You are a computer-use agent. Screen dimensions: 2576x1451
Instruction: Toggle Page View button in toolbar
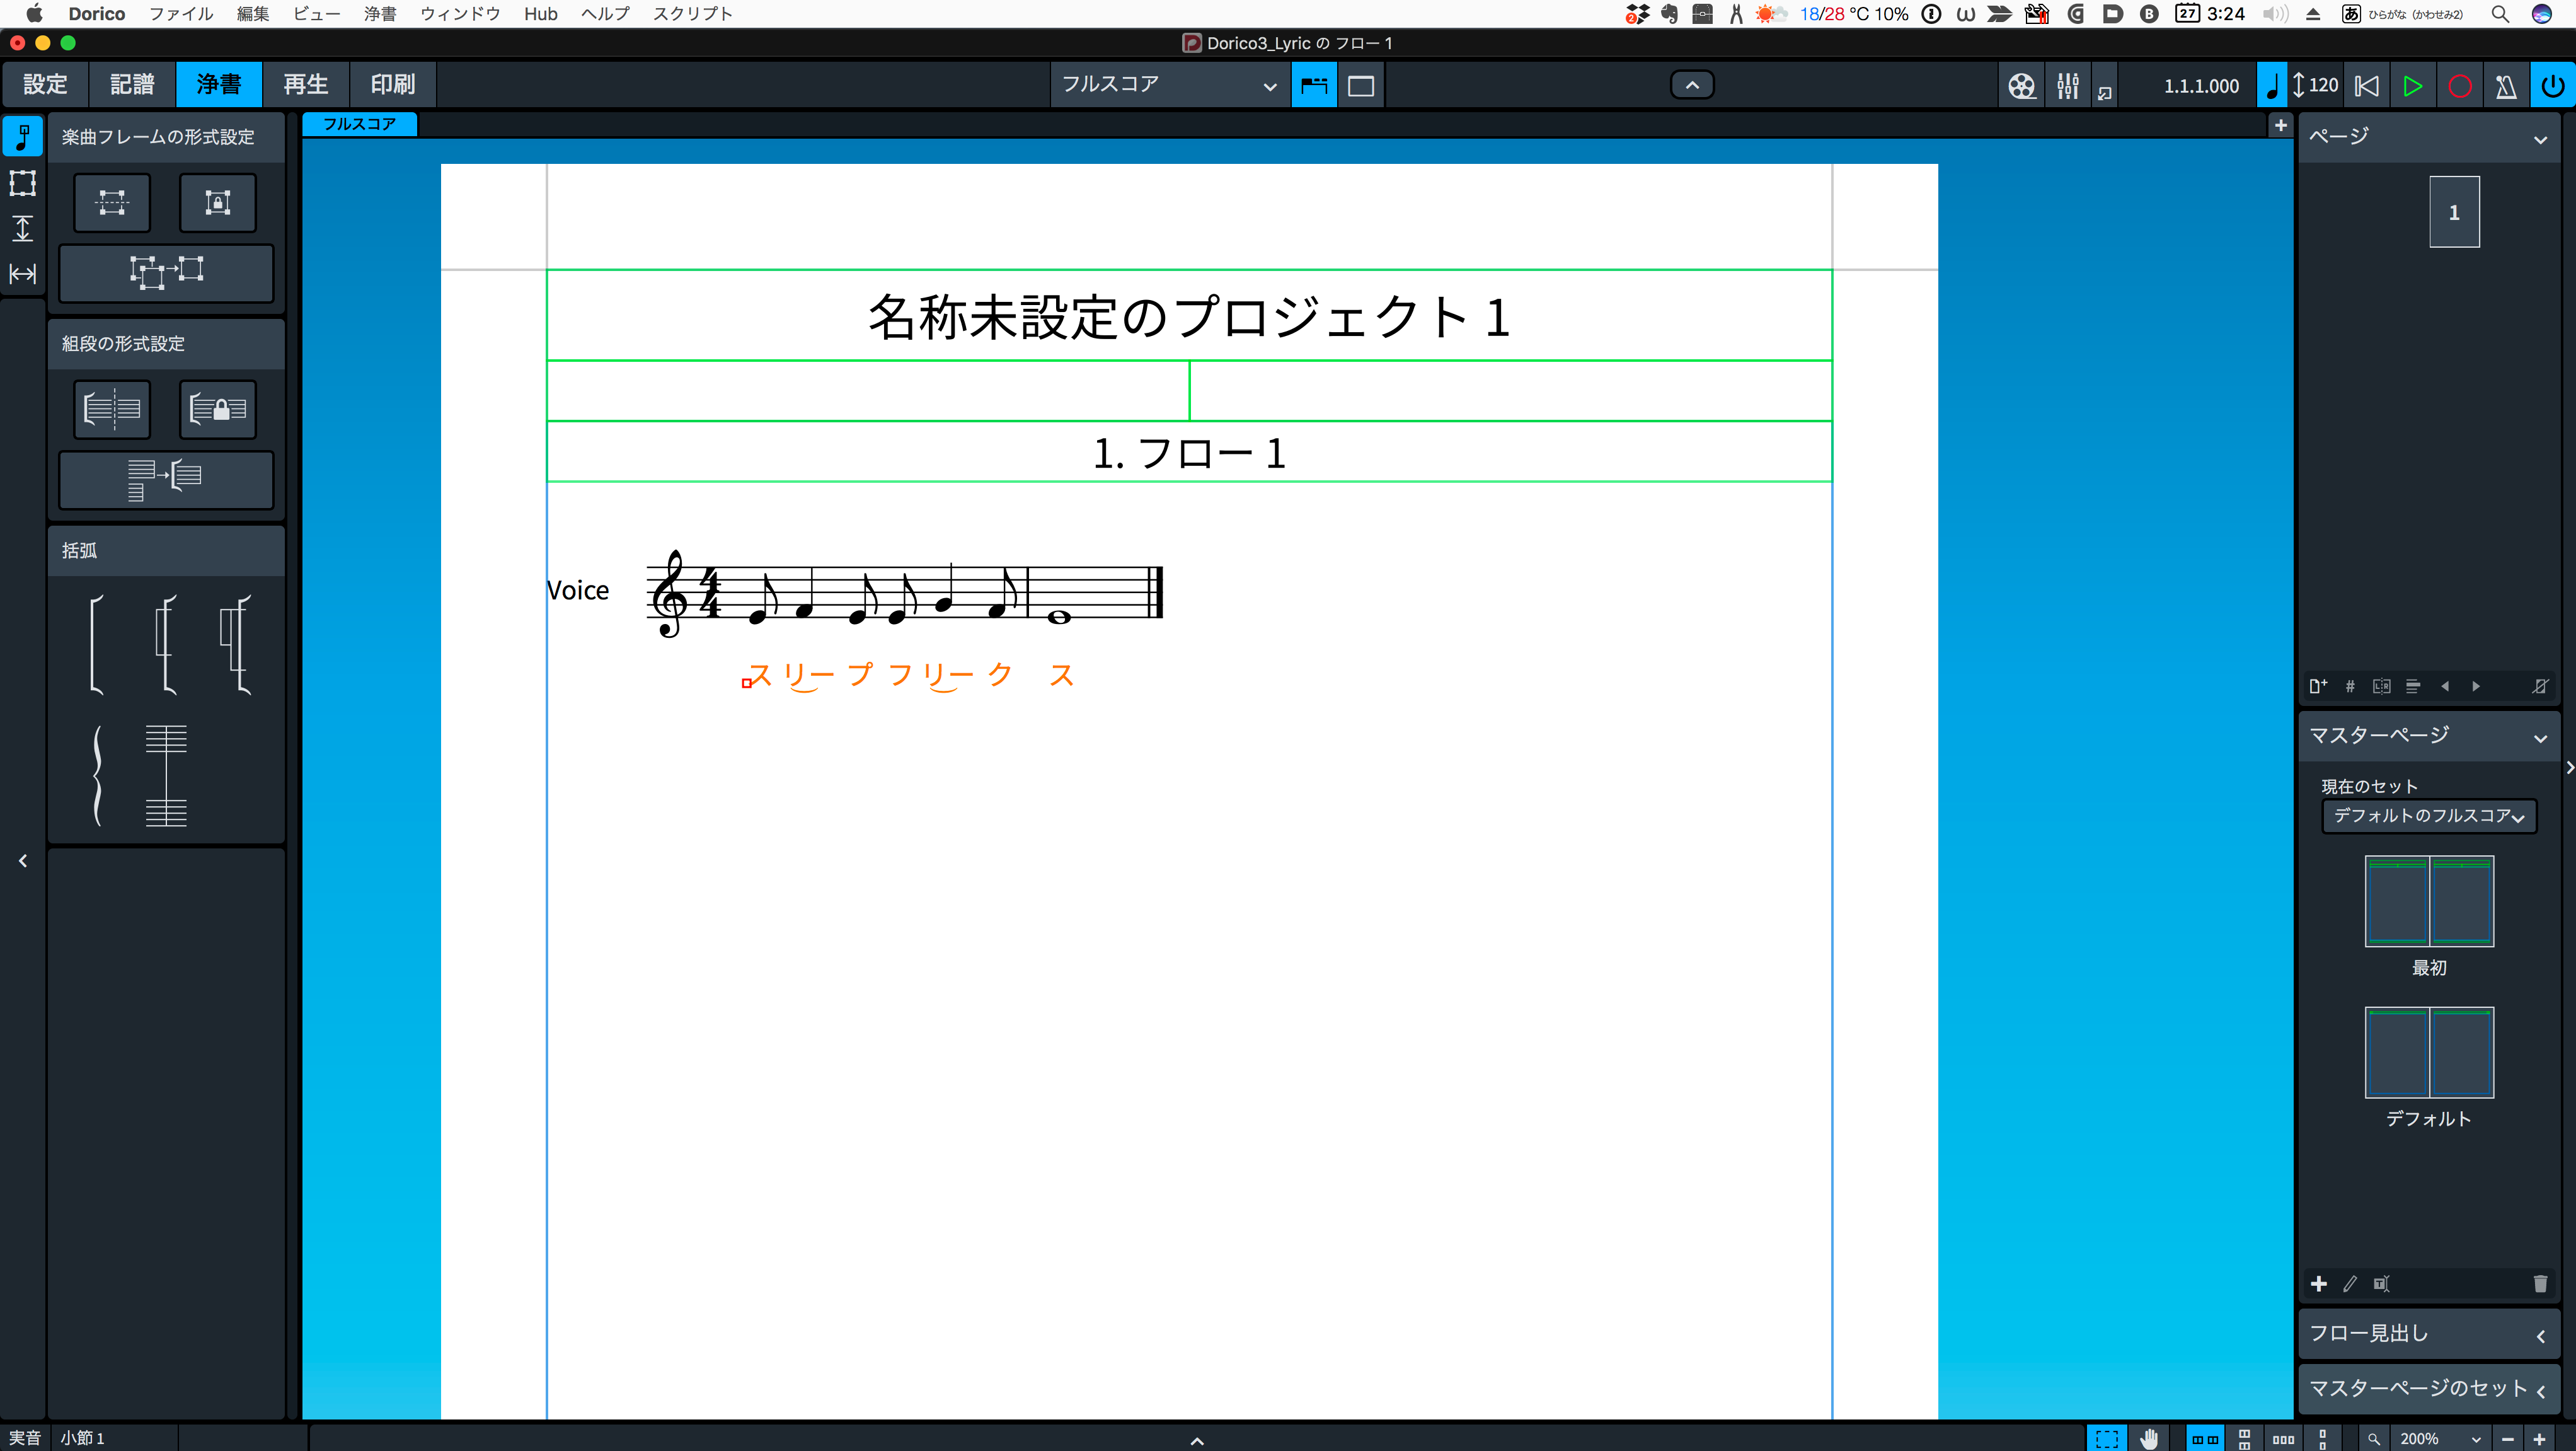point(1361,86)
